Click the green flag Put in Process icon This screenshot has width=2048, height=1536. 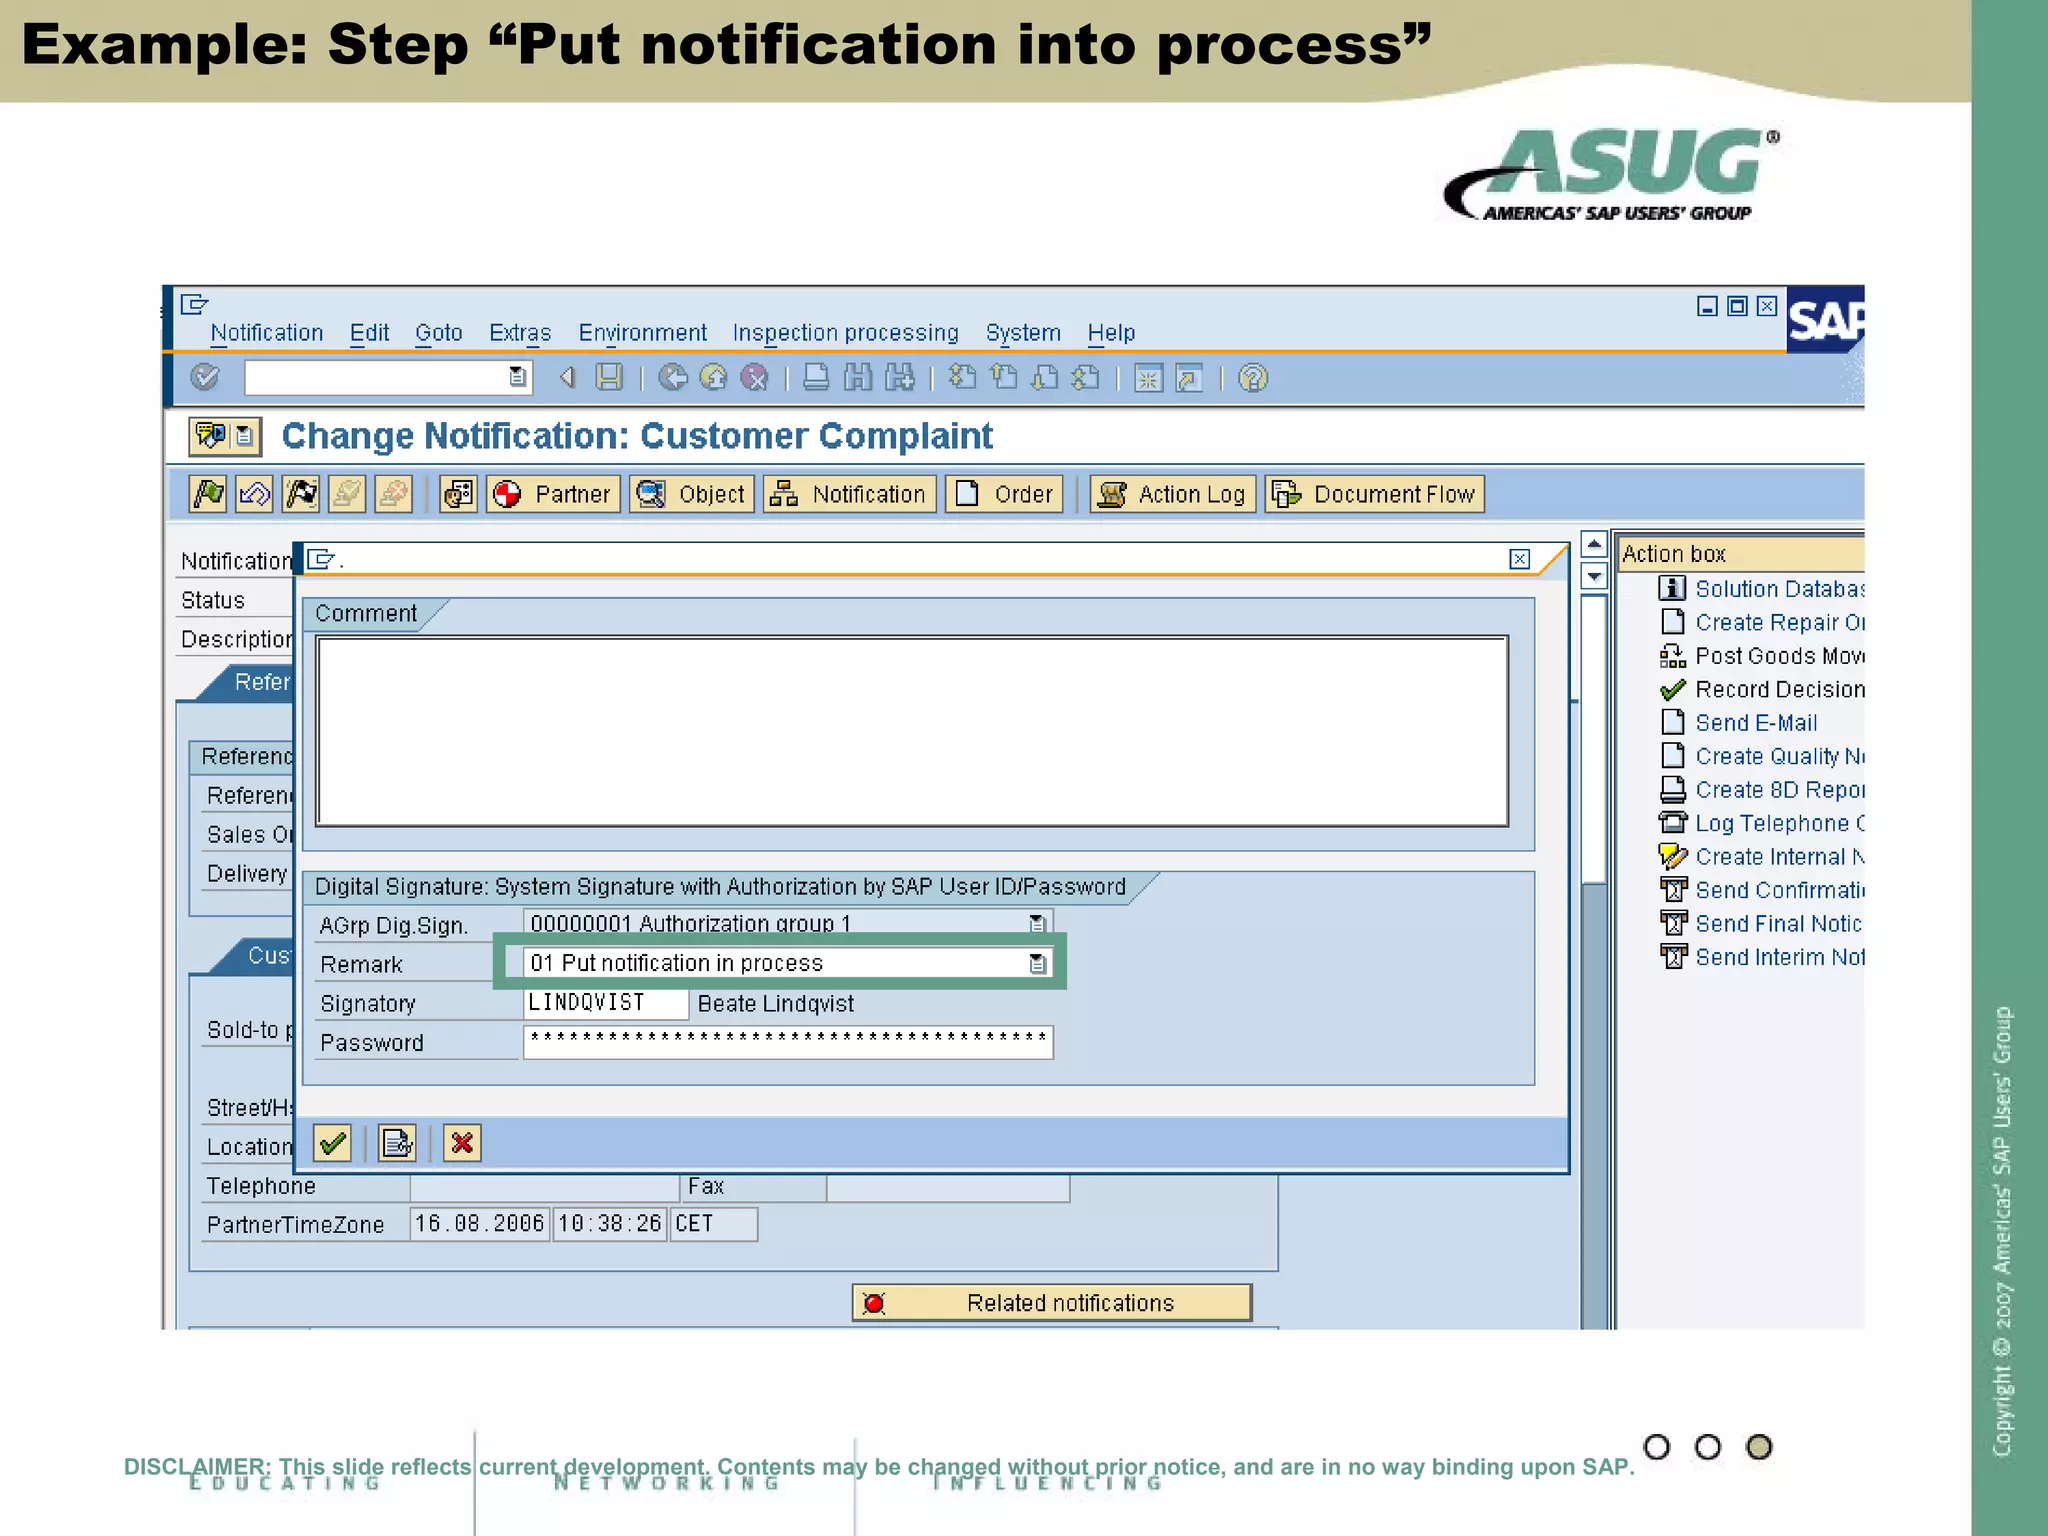click(x=208, y=493)
